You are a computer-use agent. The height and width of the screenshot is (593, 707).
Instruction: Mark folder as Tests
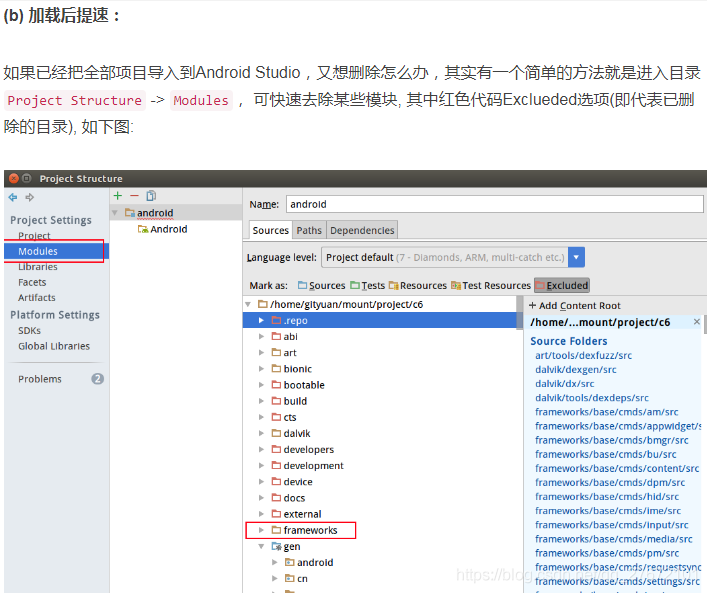[x=367, y=285]
